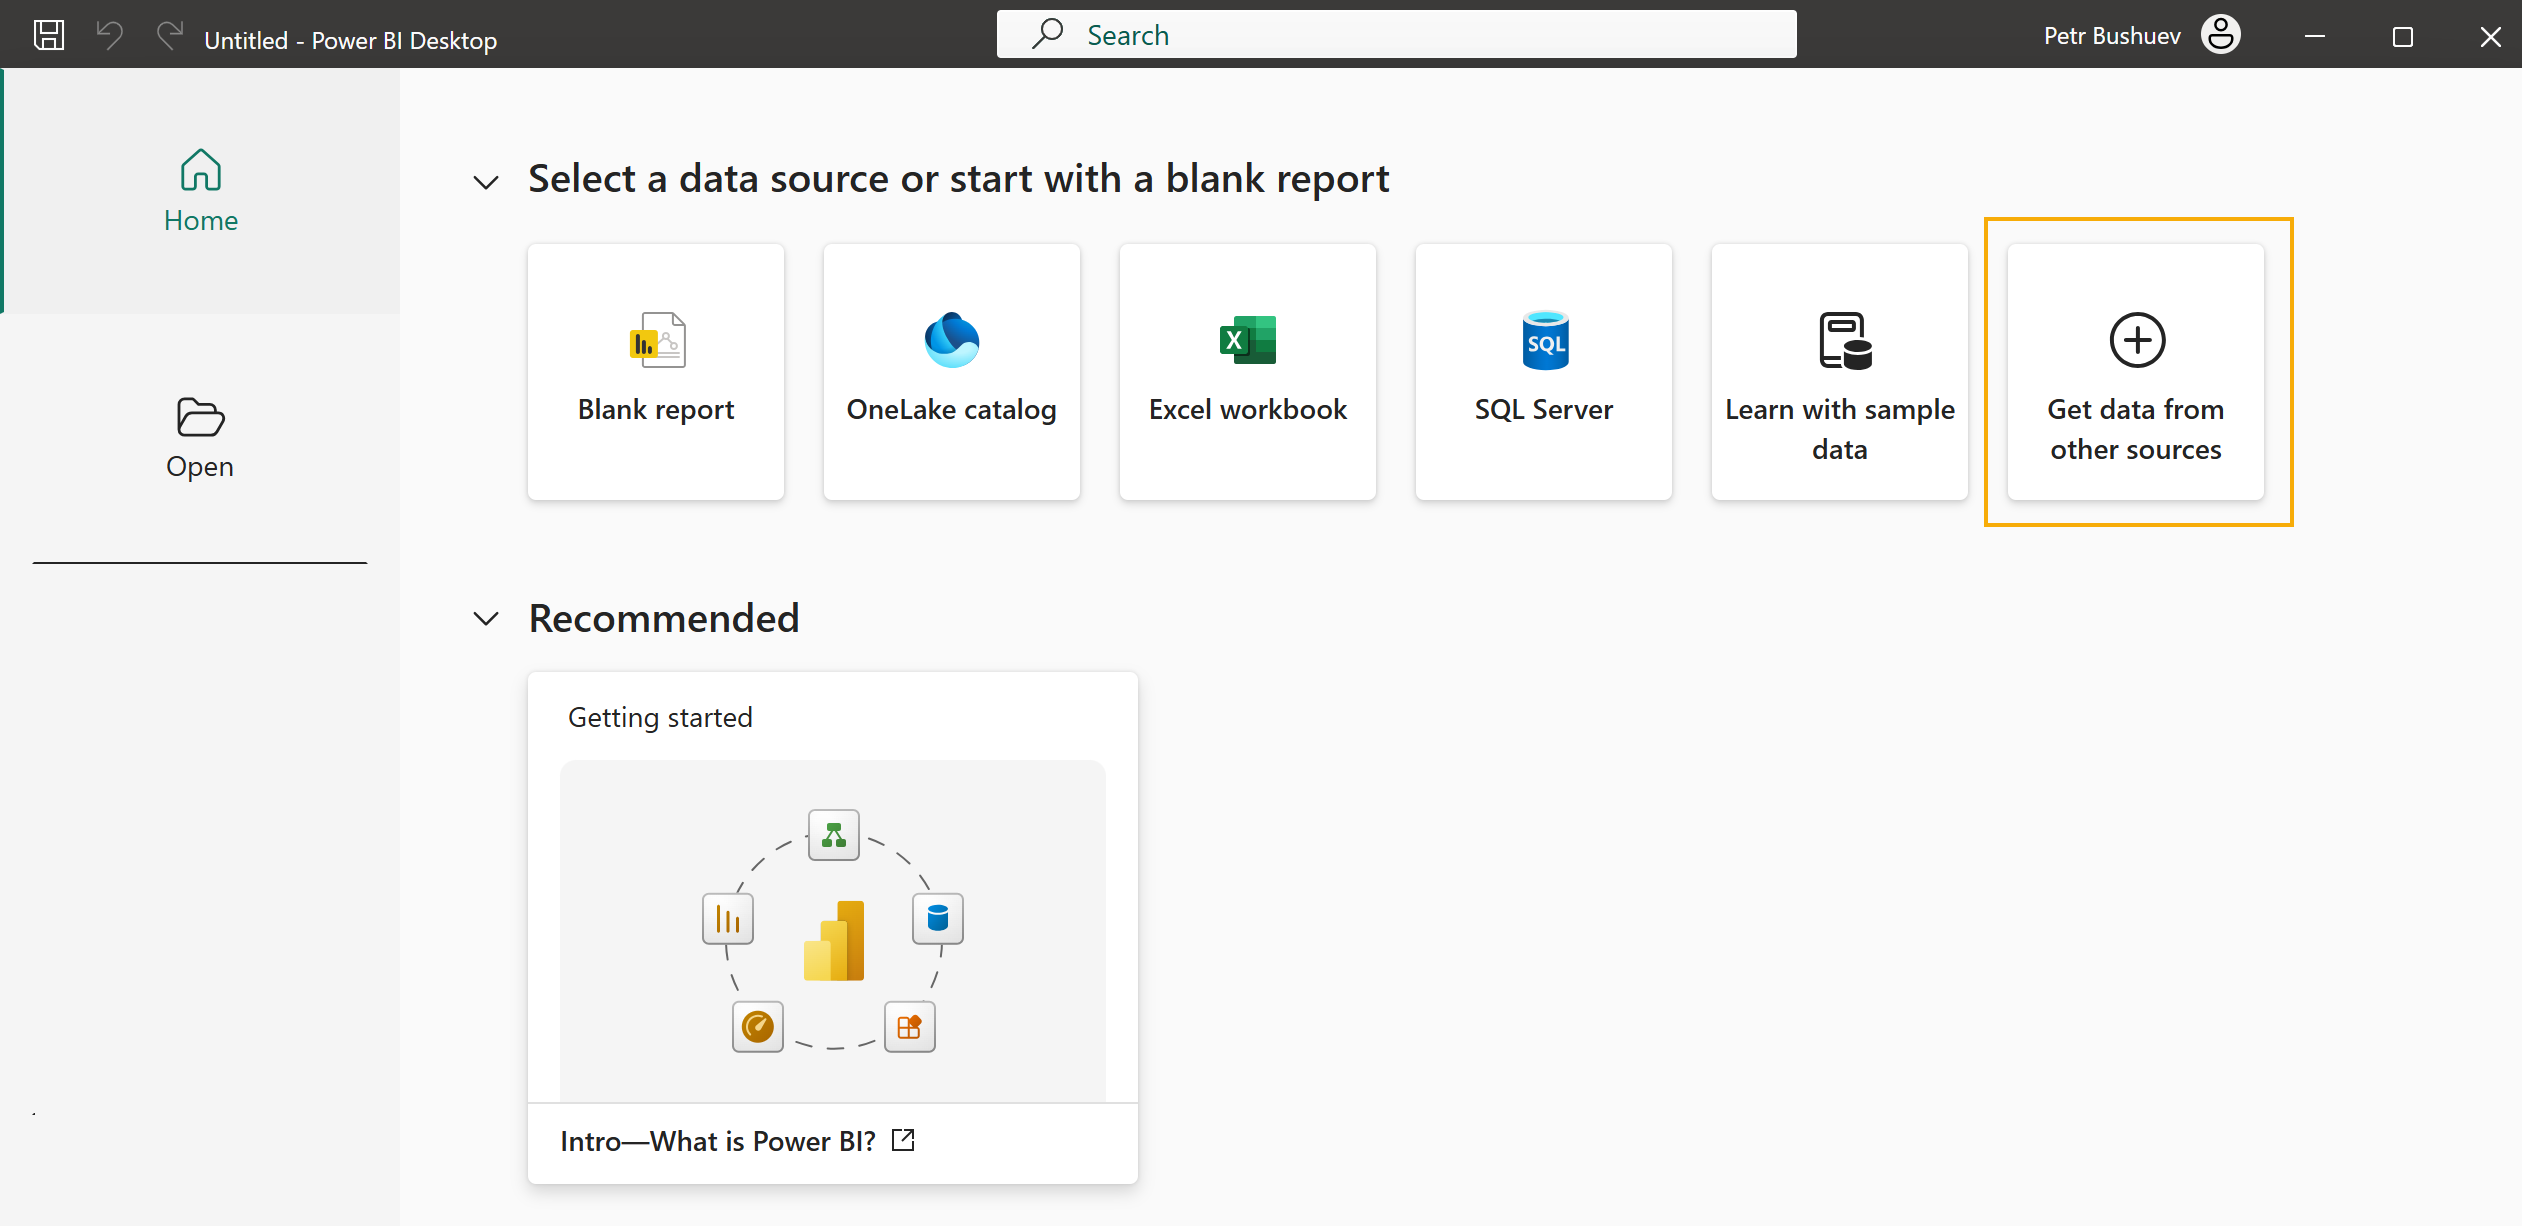This screenshot has height=1226, width=2522.
Task: Click the Save icon in title bar
Action: pyautogui.click(x=49, y=36)
